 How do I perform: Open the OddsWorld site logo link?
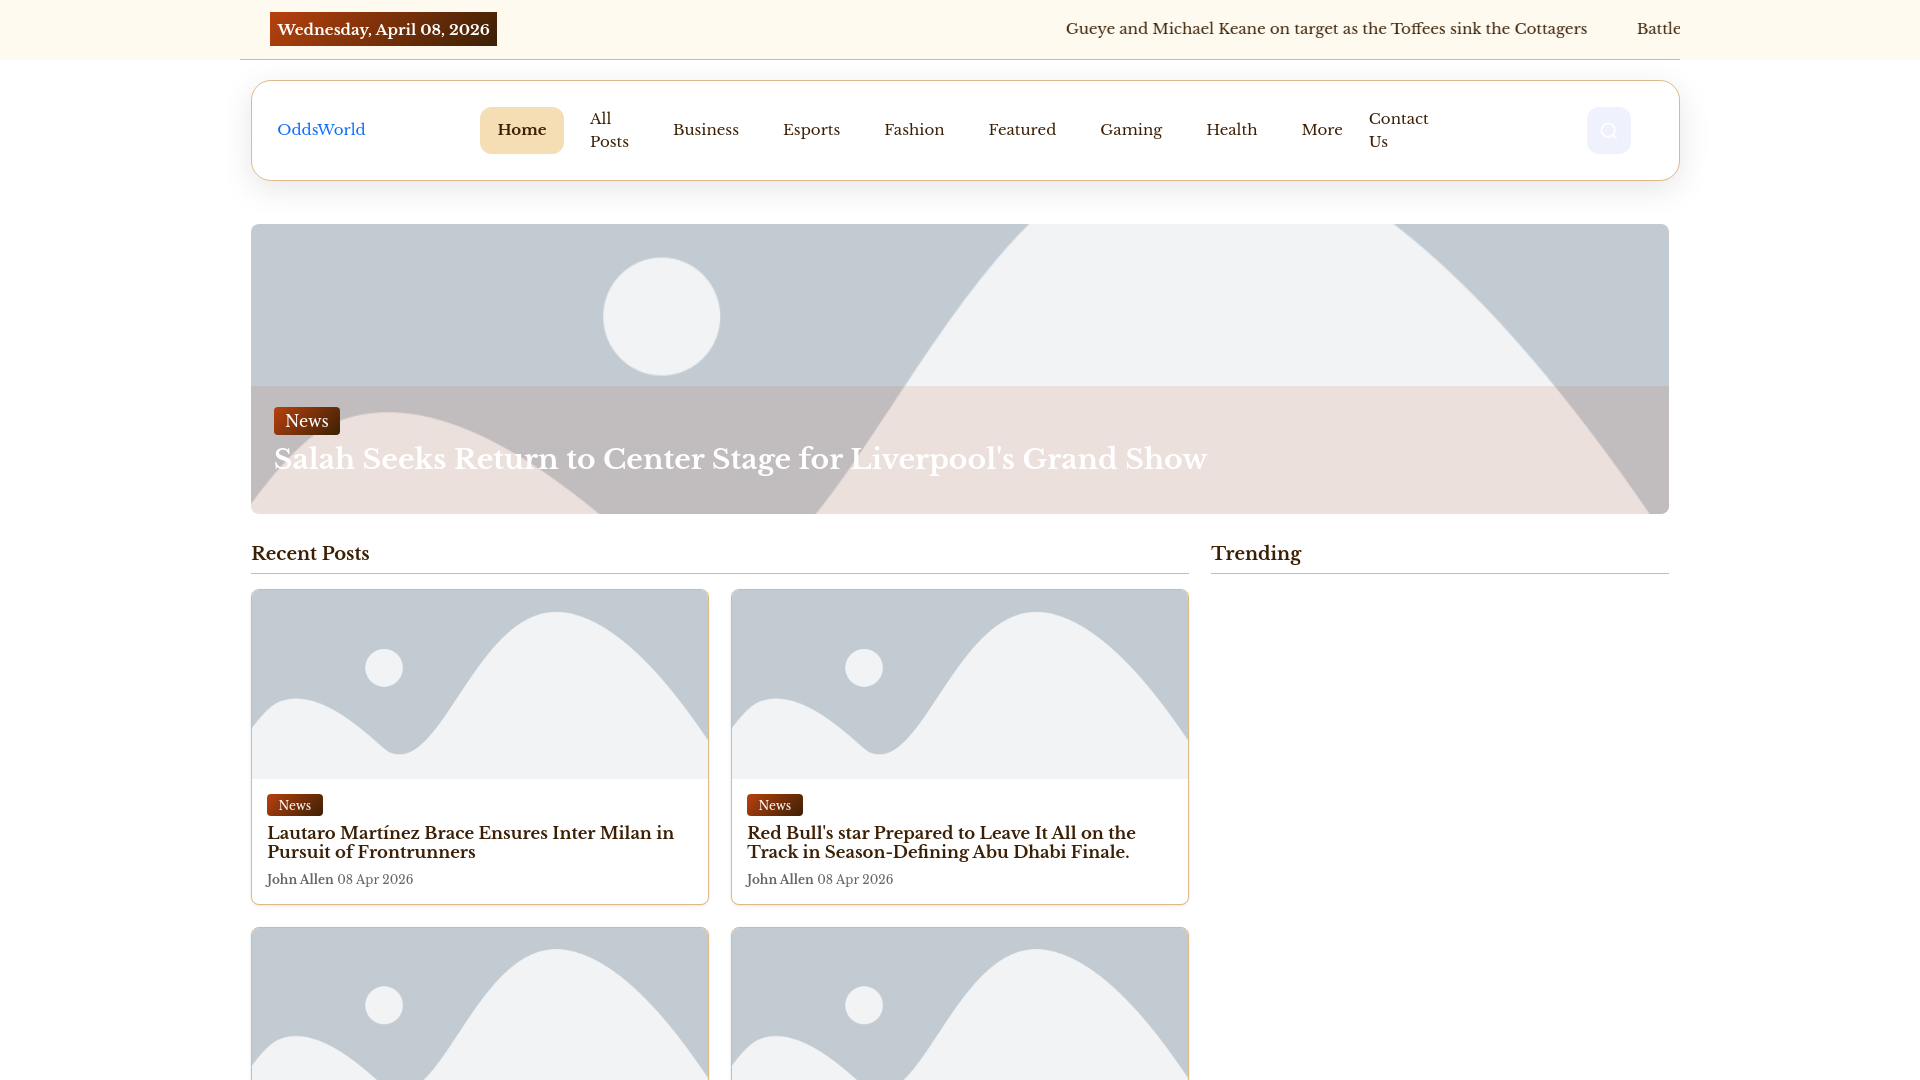(x=321, y=130)
